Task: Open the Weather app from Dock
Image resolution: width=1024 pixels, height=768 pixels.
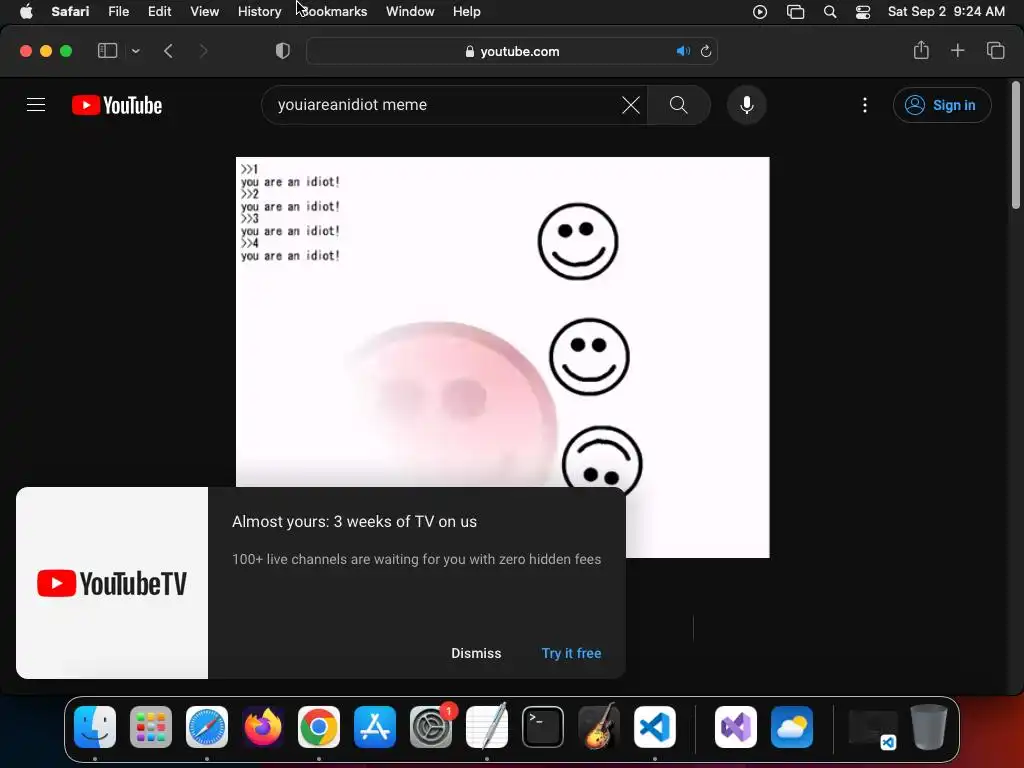Action: [x=792, y=727]
